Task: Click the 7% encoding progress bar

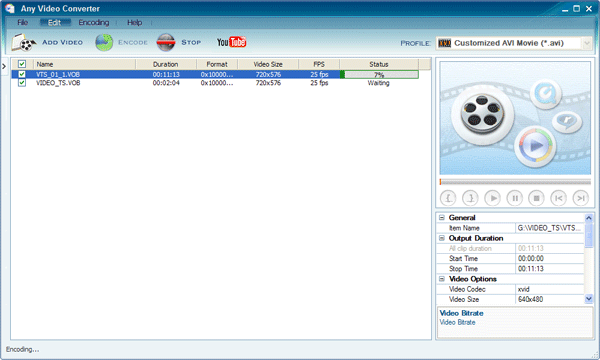Action: click(x=379, y=75)
